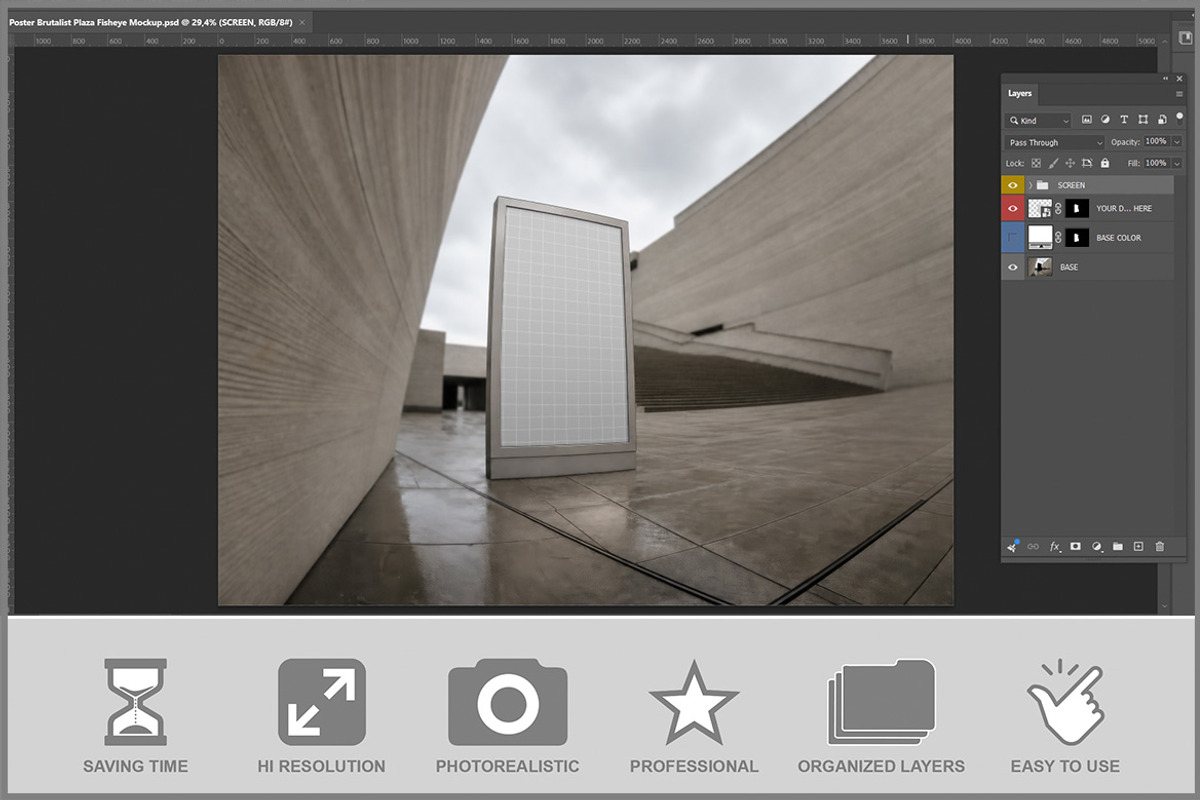Click the Opacity 100% value field
This screenshot has width=1200, height=800.
point(1156,142)
